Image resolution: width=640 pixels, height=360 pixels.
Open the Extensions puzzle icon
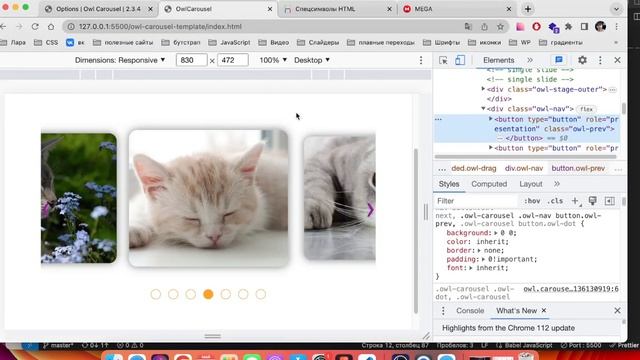pyautogui.click(x=569, y=27)
